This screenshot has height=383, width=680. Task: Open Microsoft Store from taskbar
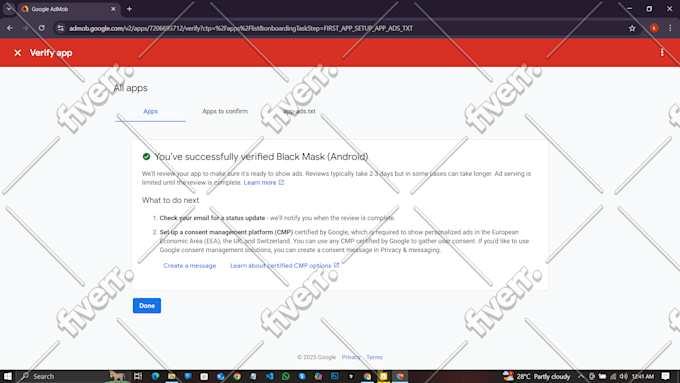(204, 376)
